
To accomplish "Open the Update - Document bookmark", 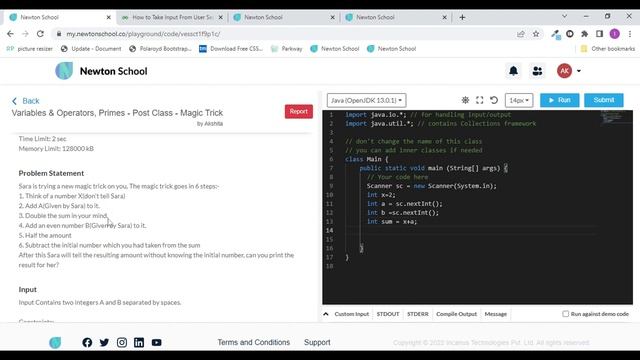I will [x=91, y=49].
